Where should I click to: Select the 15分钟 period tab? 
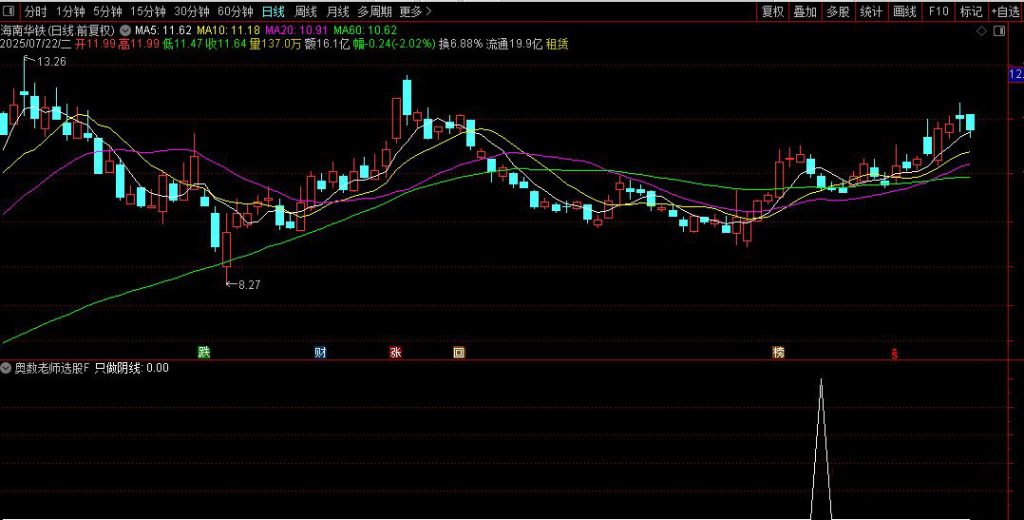pos(148,12)
